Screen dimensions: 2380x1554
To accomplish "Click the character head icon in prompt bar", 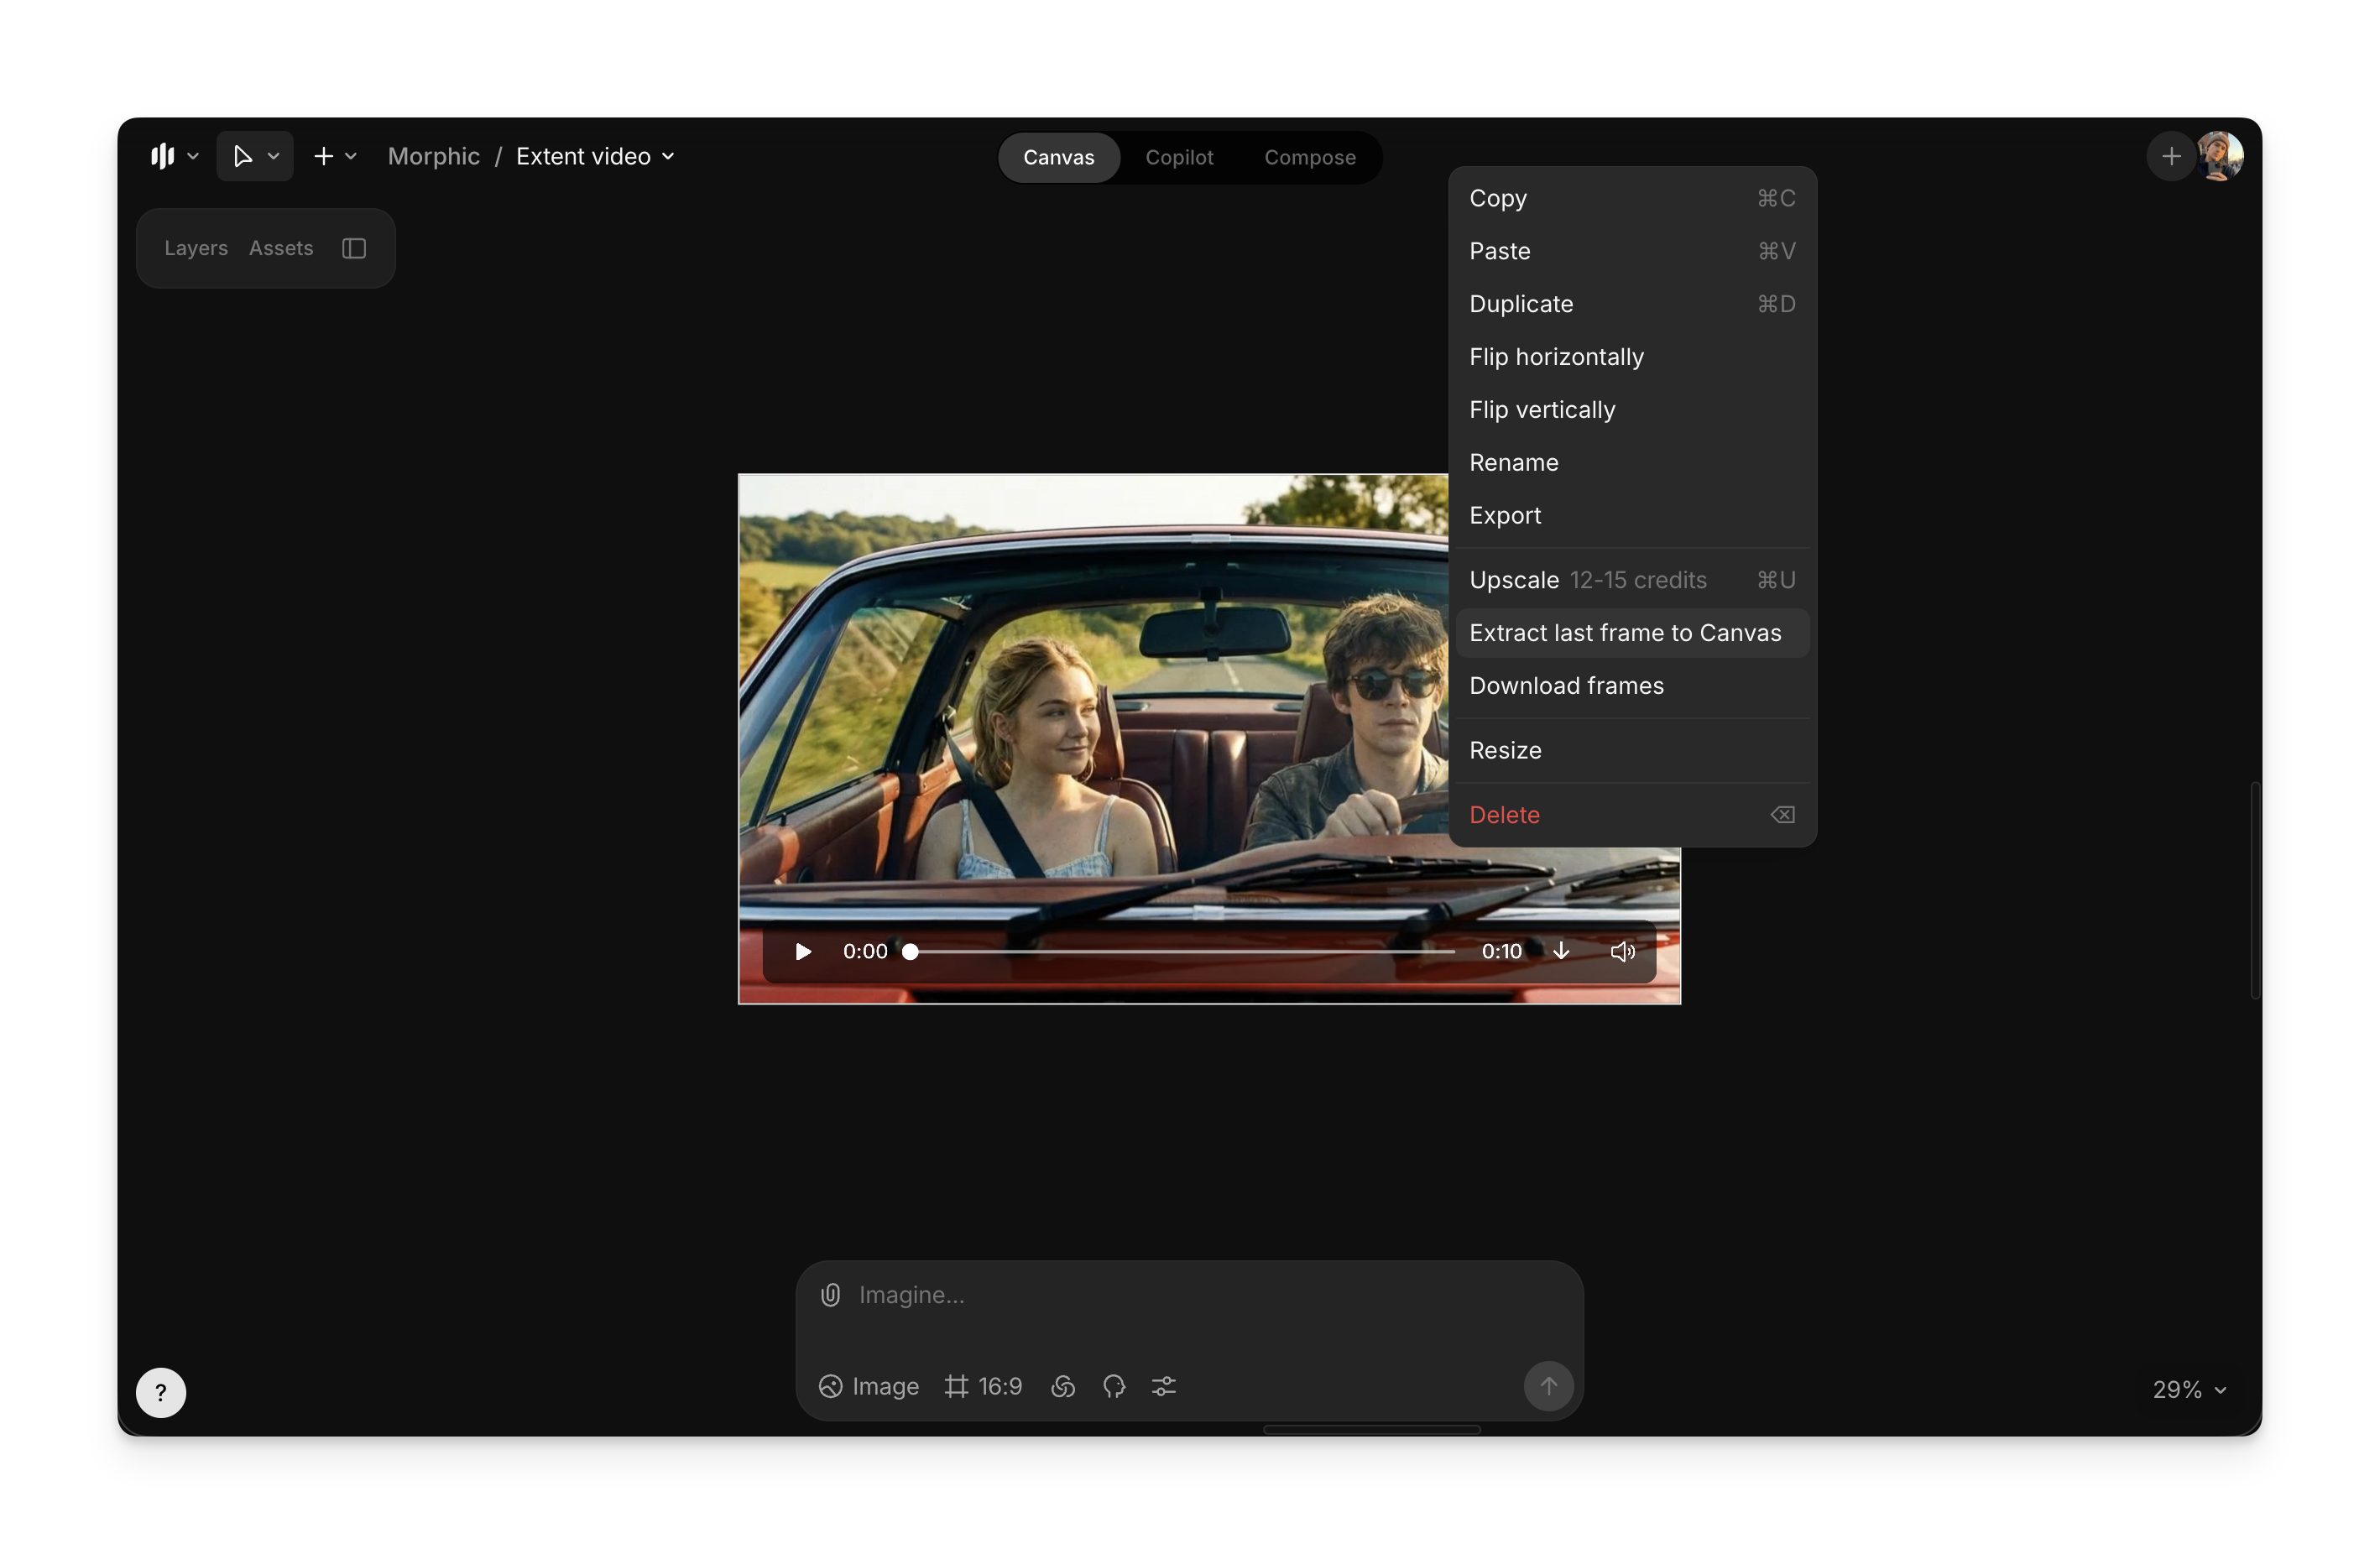I will click(x=1113, y=1386).
